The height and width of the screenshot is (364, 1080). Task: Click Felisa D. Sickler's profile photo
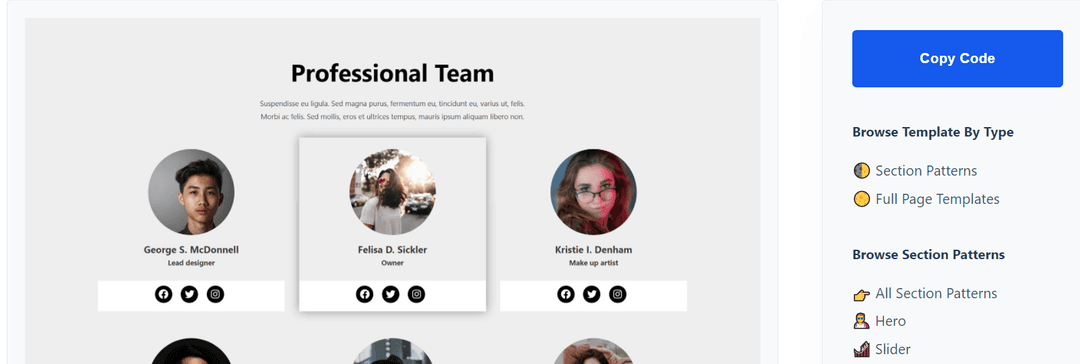coord(392,192)
